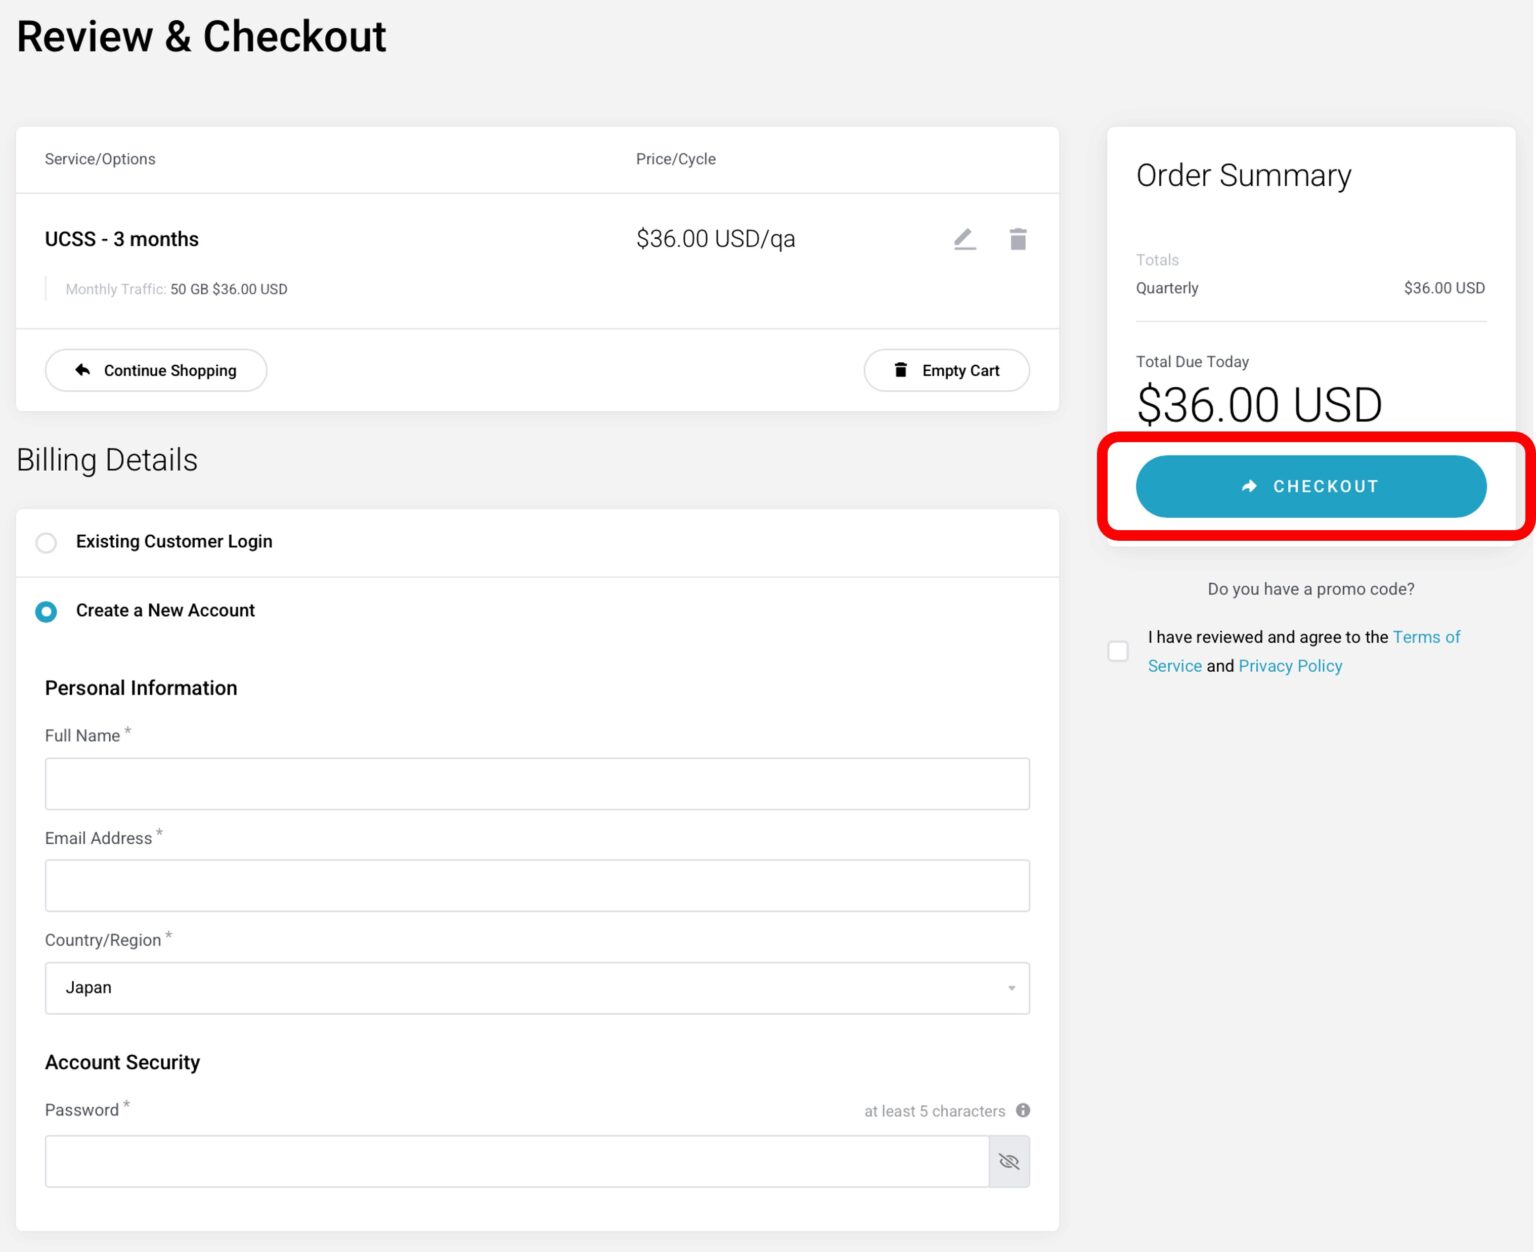This screenshot has height=1252, width=1536.
Task: Click the info icon next to password requirements
Action: pyautogui.click(x=1023, y=1110)
